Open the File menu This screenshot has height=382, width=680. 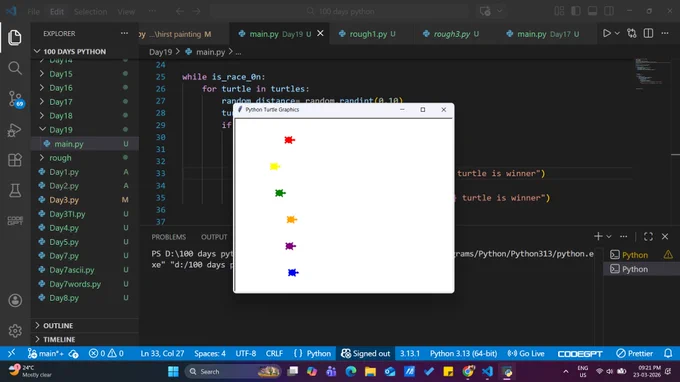point(33,12)
